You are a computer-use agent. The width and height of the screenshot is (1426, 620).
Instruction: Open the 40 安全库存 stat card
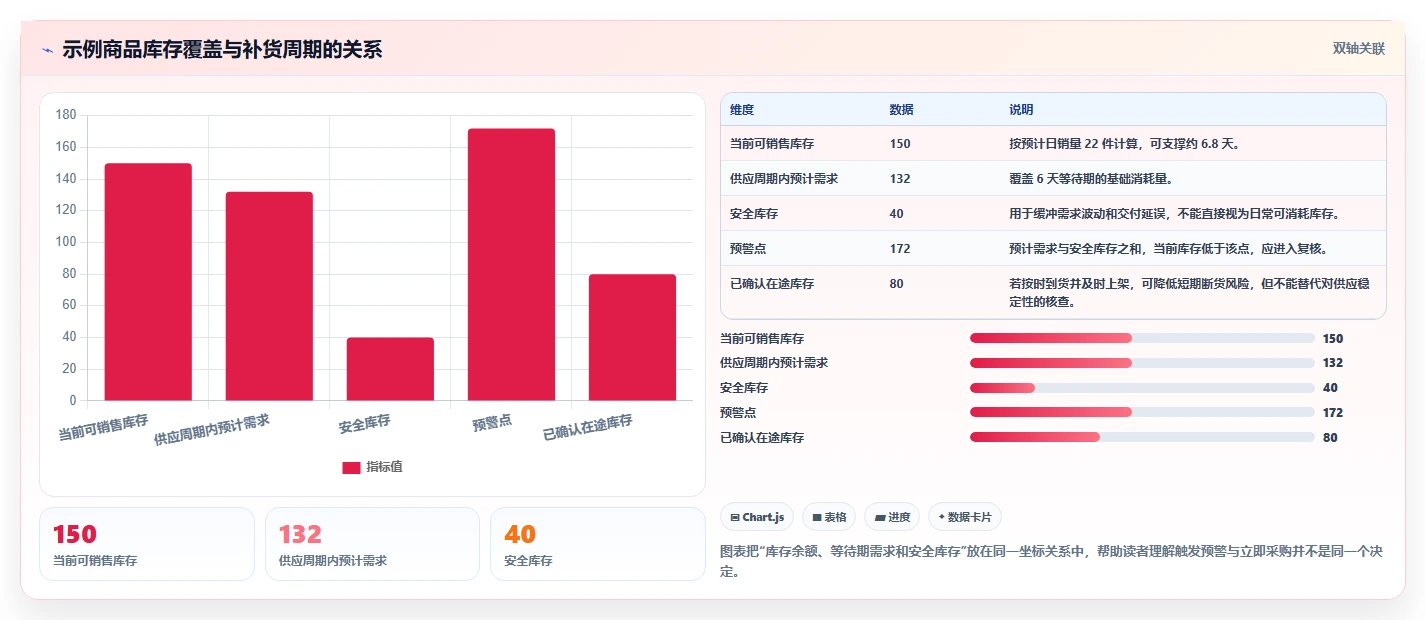coord(598,544)
